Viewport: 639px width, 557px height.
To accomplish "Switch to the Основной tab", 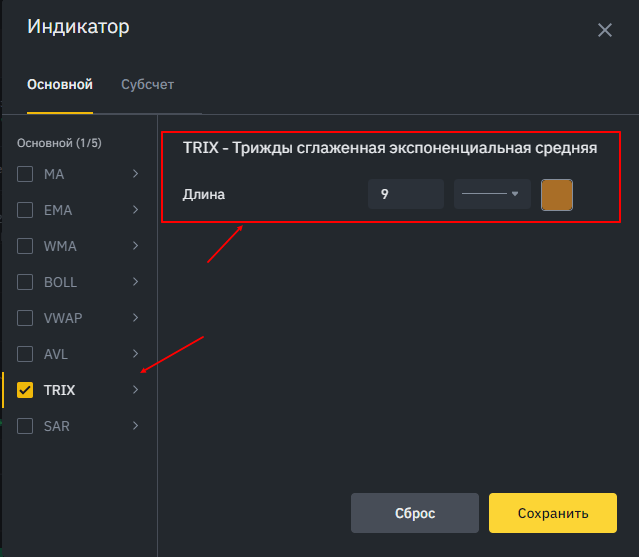I will (60, 85).
